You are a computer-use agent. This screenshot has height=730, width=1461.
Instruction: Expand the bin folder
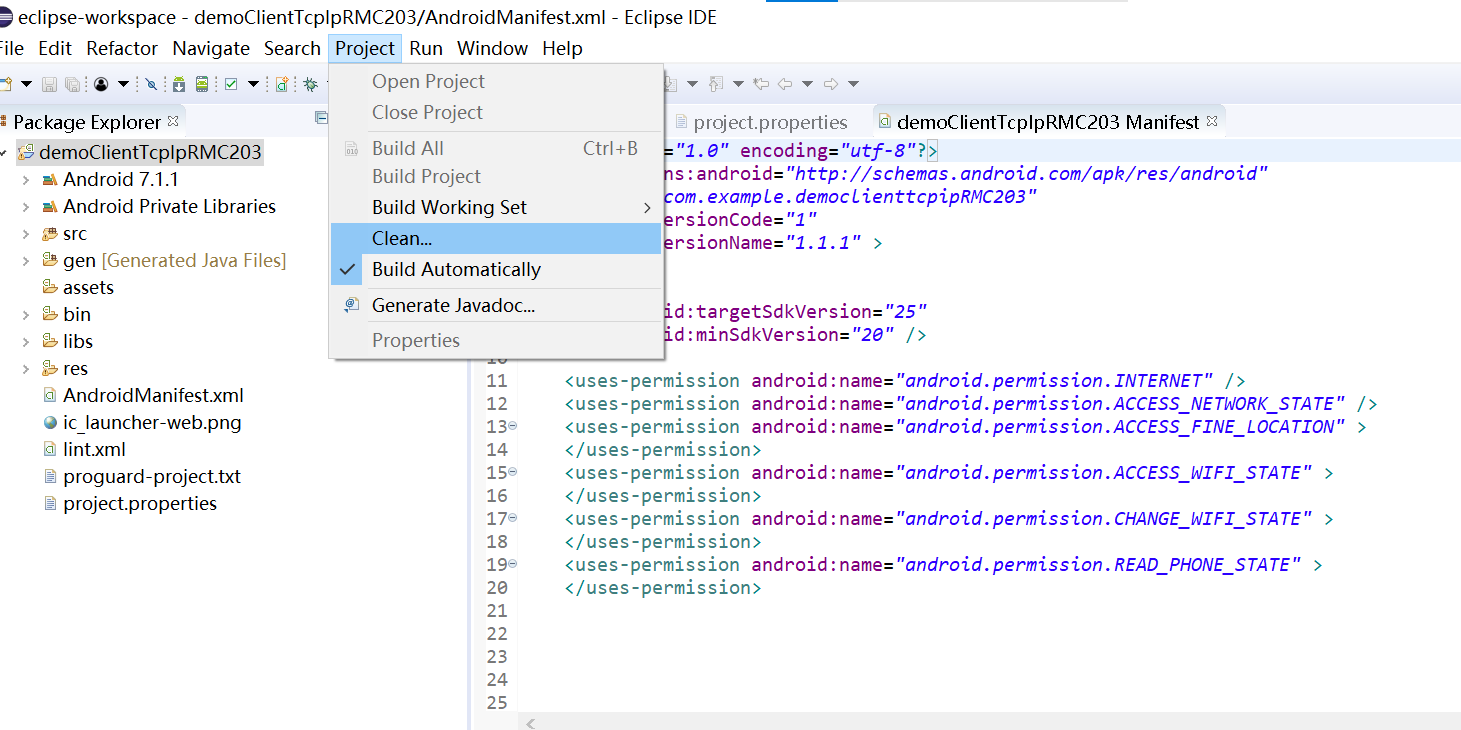25,315
